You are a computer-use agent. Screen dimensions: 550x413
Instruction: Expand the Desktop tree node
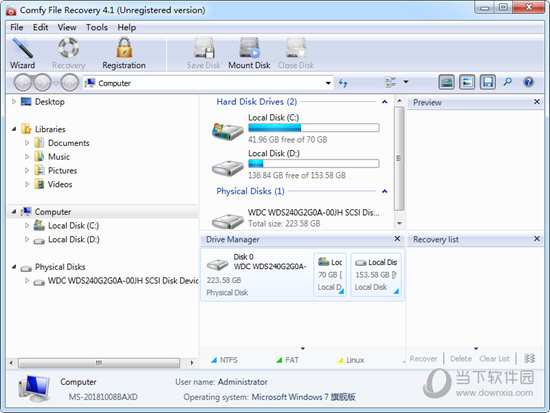click(x=14, y=101)
